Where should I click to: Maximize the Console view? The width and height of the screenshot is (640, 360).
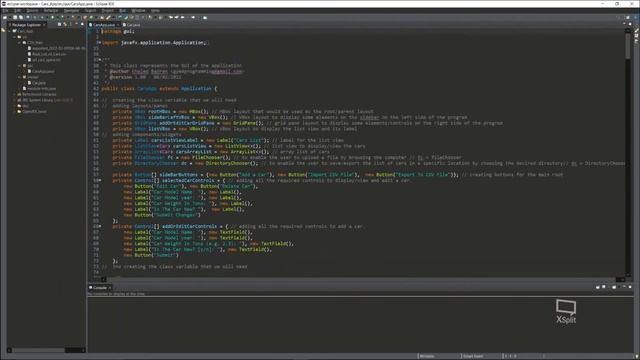tap(630, 287)
